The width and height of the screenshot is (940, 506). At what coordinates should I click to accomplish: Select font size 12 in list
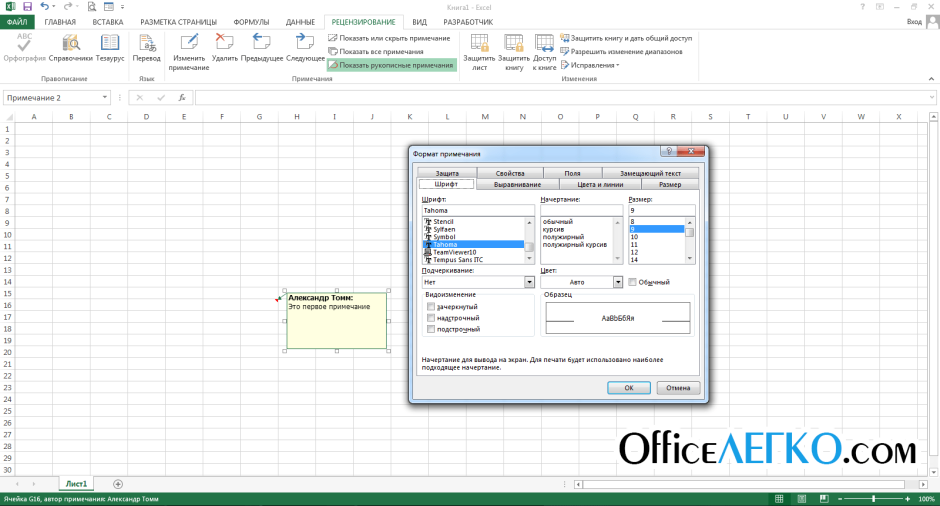(634, 252)
